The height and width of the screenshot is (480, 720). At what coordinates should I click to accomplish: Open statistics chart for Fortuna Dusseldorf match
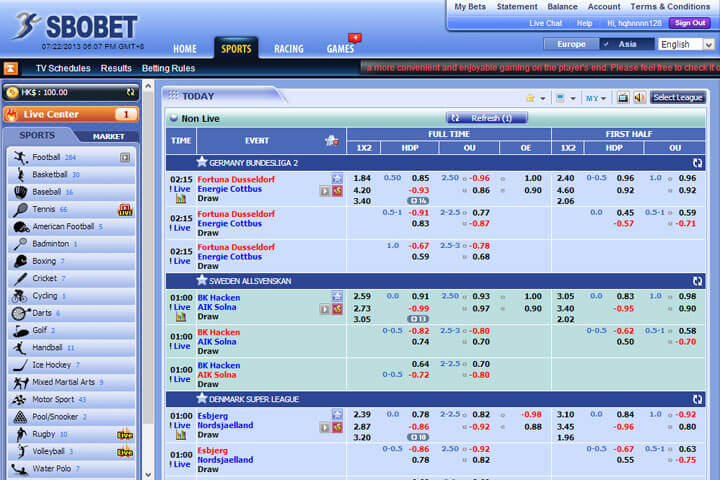click(181, 198)
